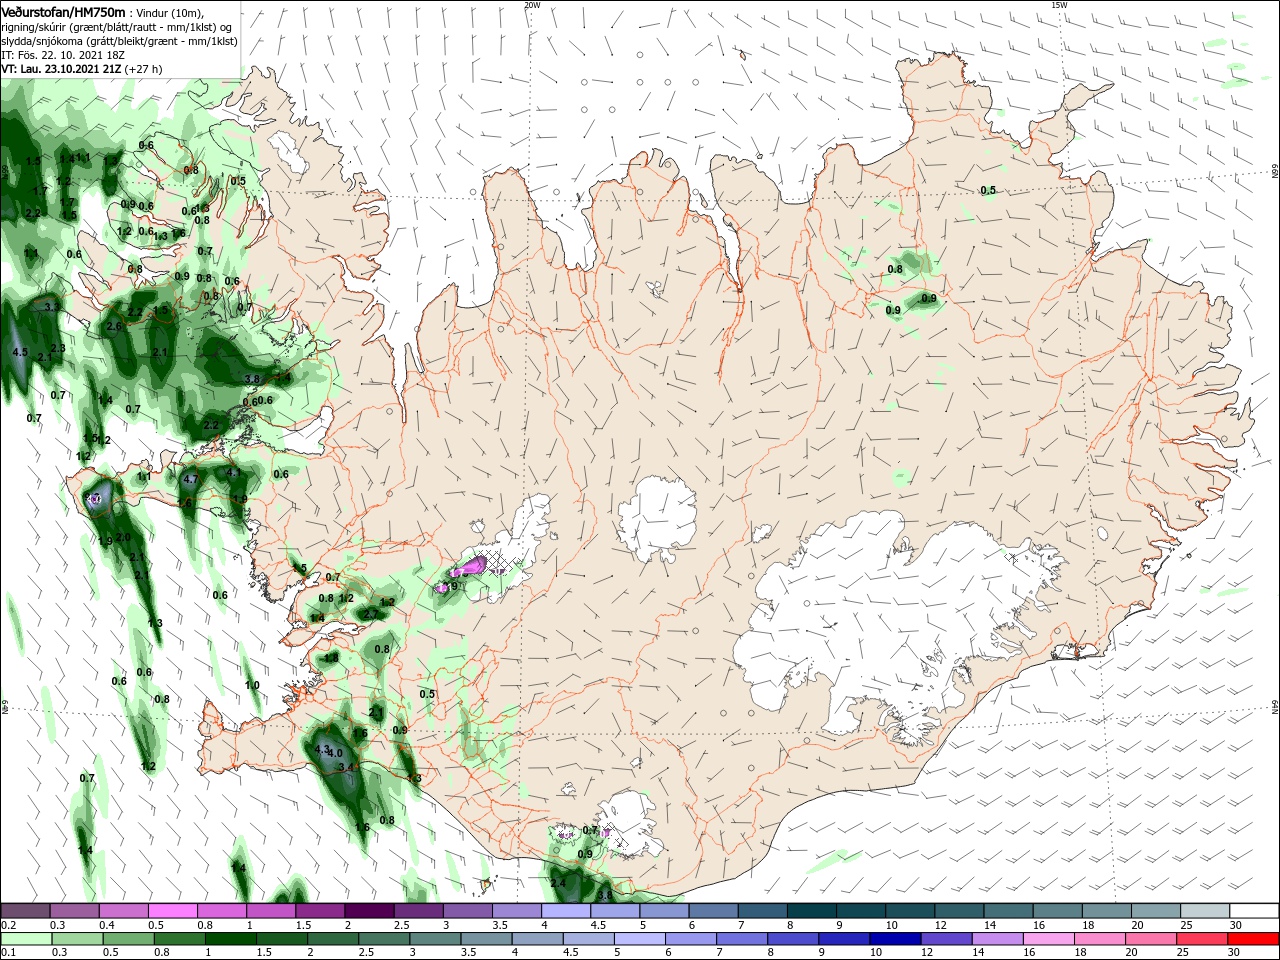Click the dark teal snow-scale swatch starting at 8
Screen dimensions: 1280x960
point(812,911)
